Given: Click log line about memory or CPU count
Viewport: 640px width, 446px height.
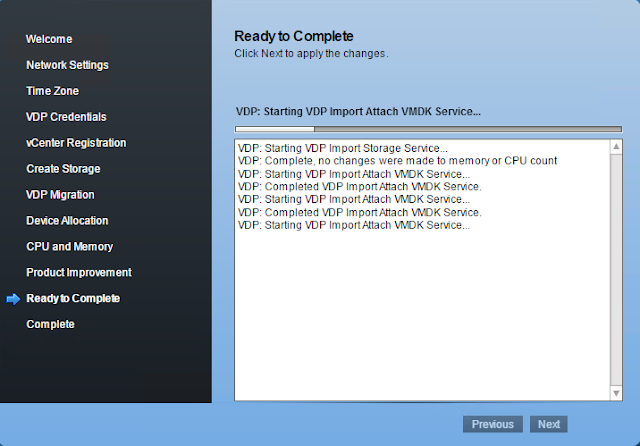Looking at the screenshot, I should click(x=398, y=161).
